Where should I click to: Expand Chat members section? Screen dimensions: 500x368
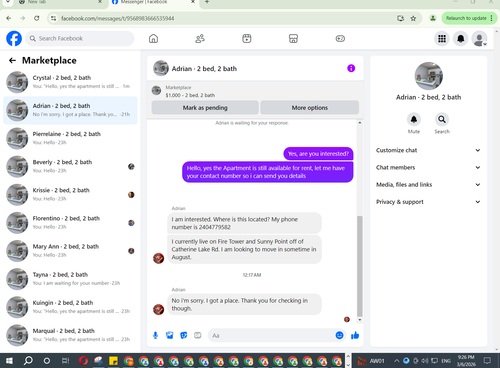428,167
